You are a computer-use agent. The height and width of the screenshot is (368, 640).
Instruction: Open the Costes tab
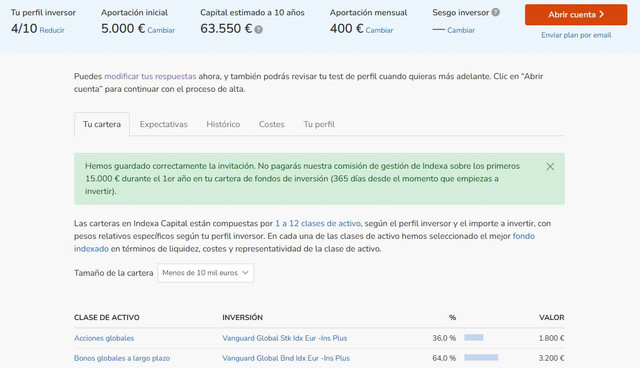tap(271, 124)
